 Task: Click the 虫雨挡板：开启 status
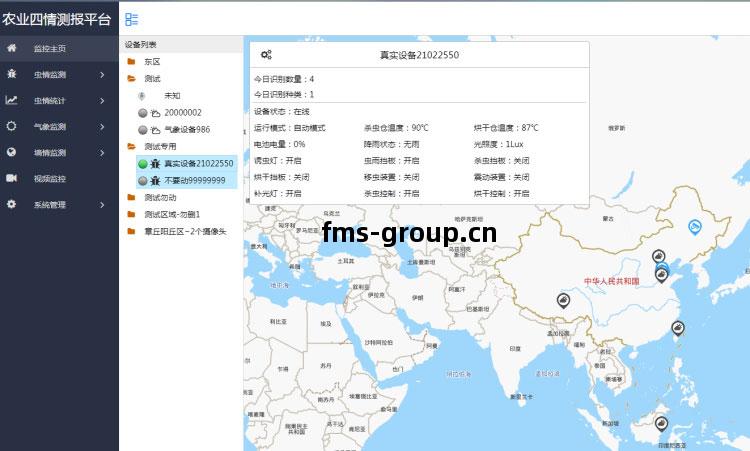coord(391,161)
